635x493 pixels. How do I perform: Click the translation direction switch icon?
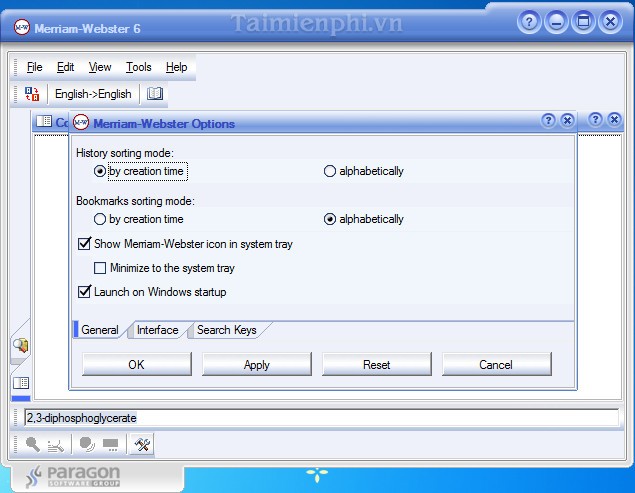pyautogui.click(x=32, y=94)
